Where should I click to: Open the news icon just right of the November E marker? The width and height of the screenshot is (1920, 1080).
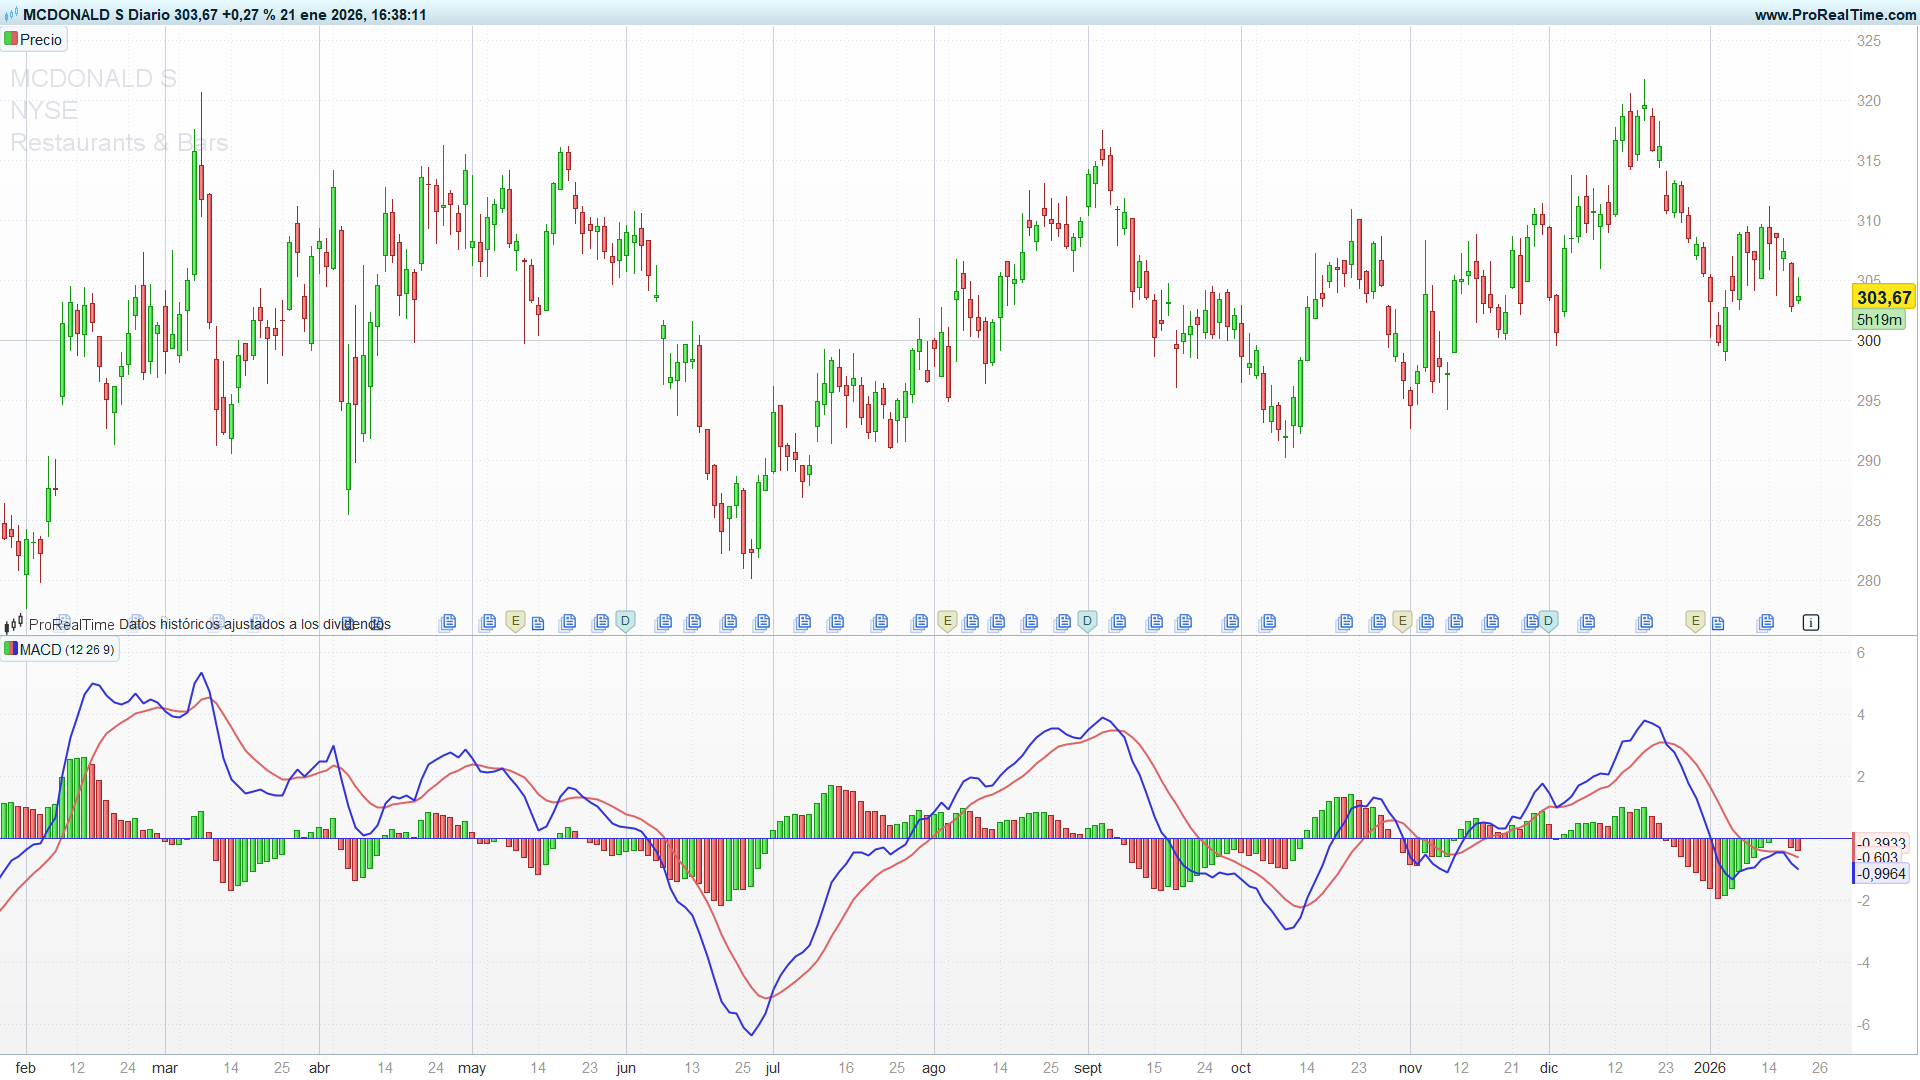tap(1426, 622)
